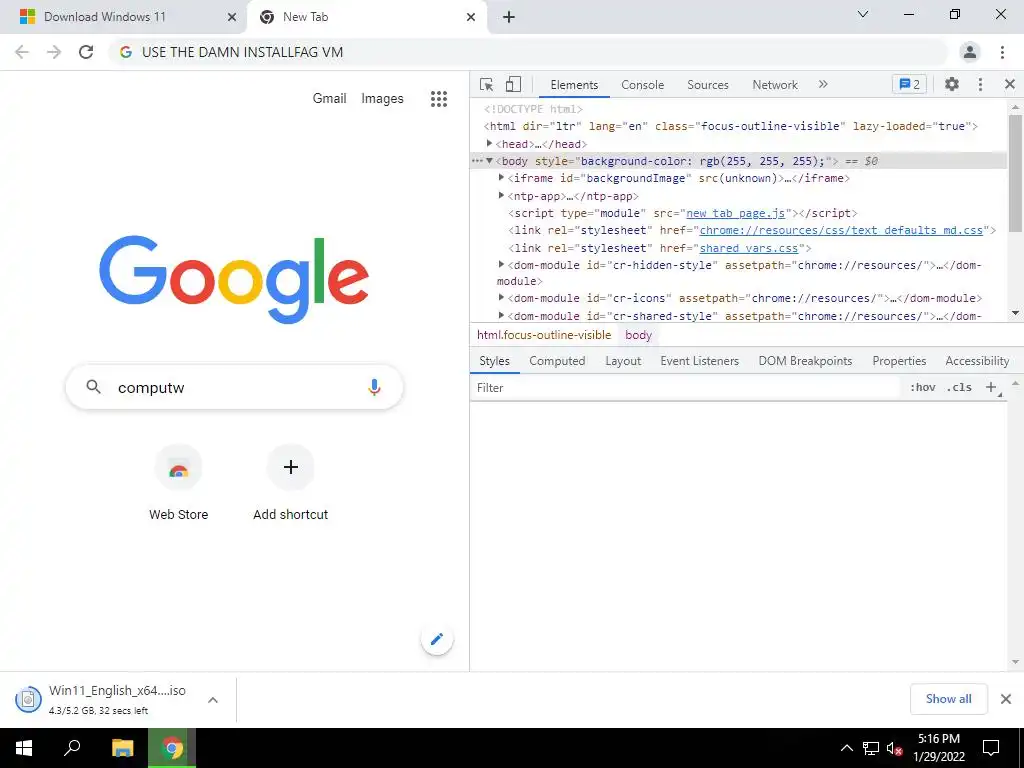
Task: Switch to the Sources tab
Action: (707, 85)
